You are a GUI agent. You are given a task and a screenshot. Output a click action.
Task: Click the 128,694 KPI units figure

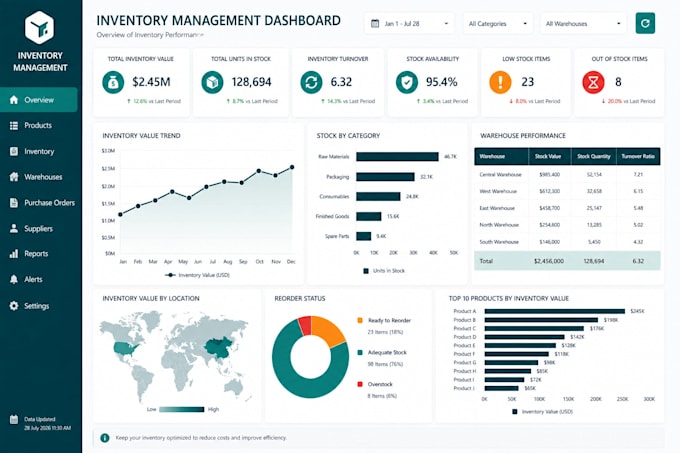(252, 82)
